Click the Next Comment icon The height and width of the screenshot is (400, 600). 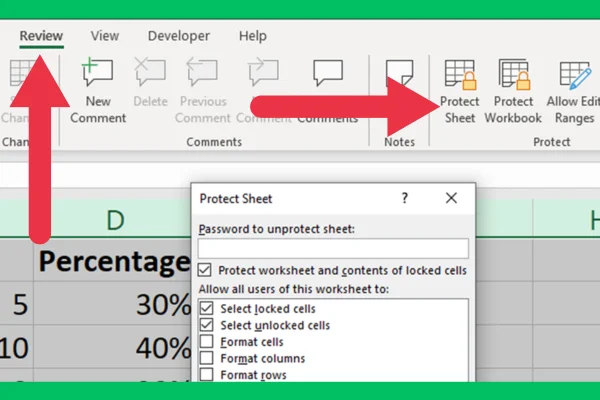(263, 72)
